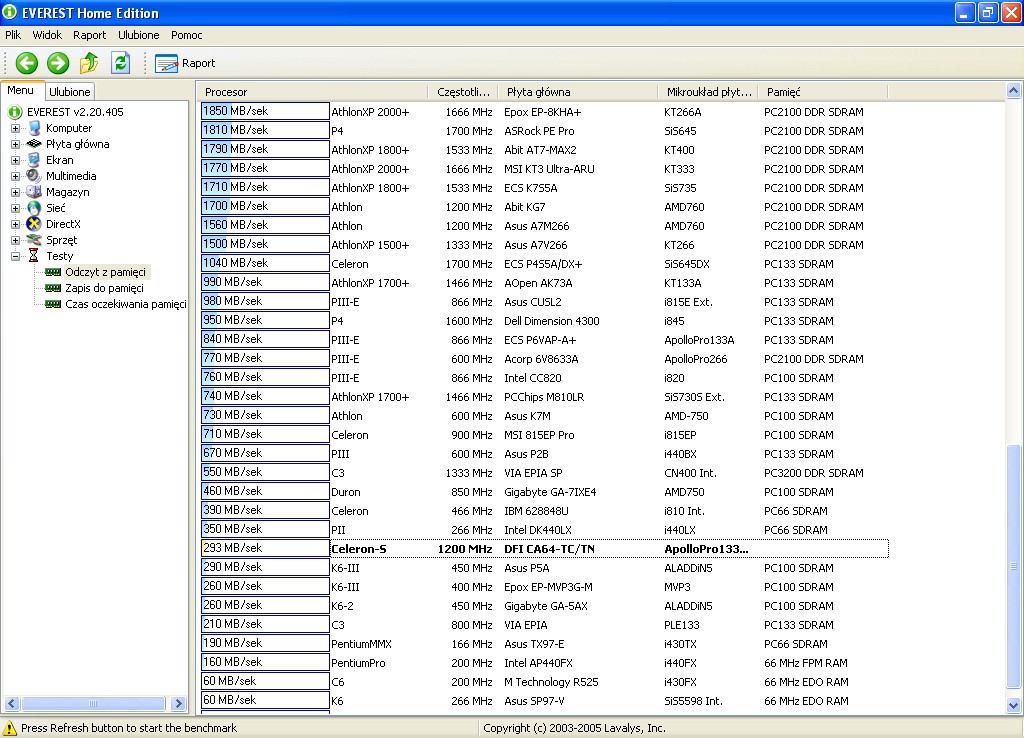Expand the Magazyn tree node

point(15,193)
